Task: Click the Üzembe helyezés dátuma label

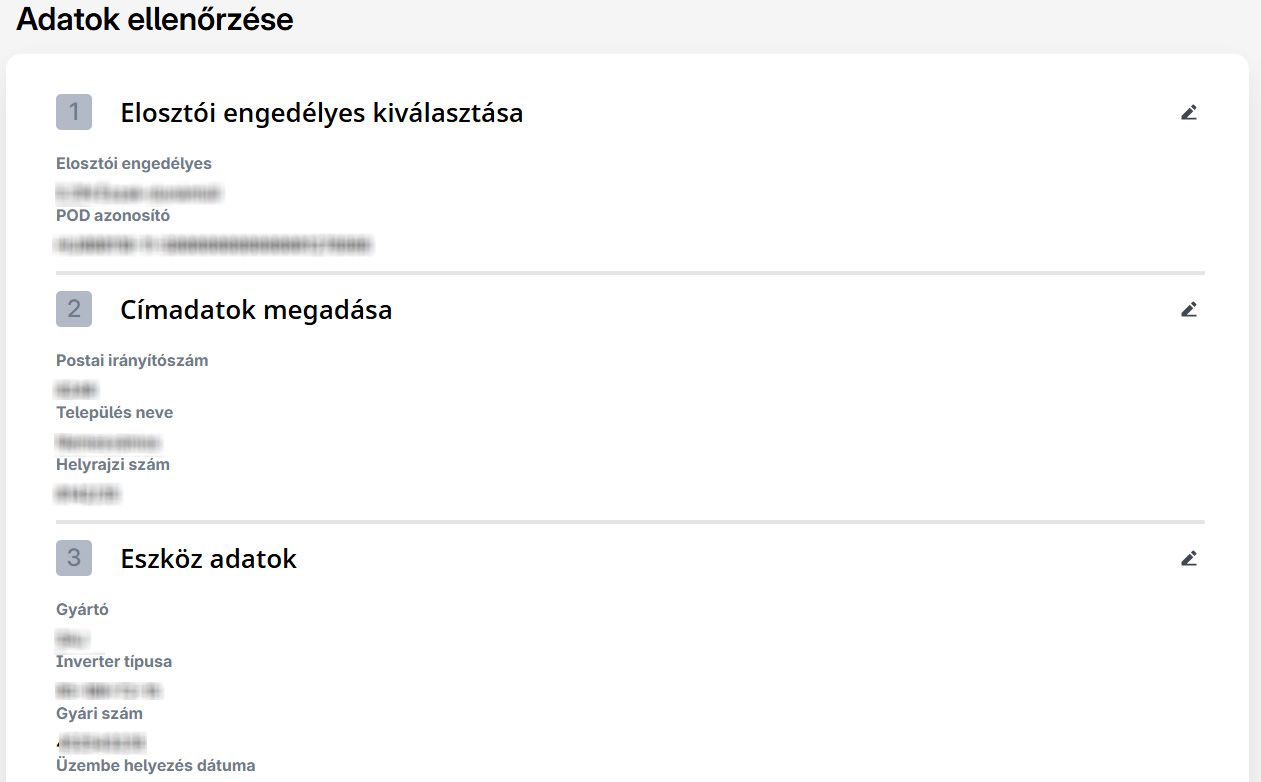Action: 156,765
